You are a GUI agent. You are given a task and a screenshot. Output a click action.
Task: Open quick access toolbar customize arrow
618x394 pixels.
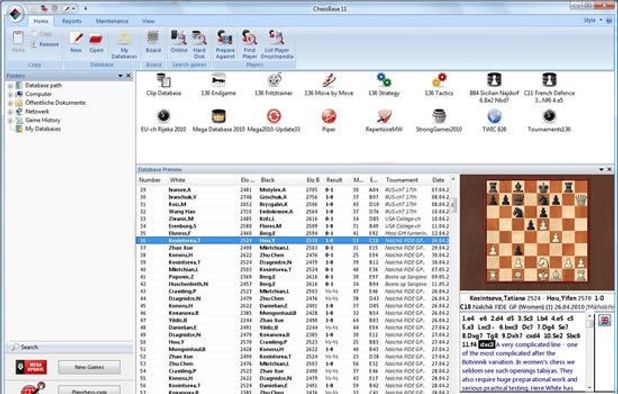coord(86,8)
